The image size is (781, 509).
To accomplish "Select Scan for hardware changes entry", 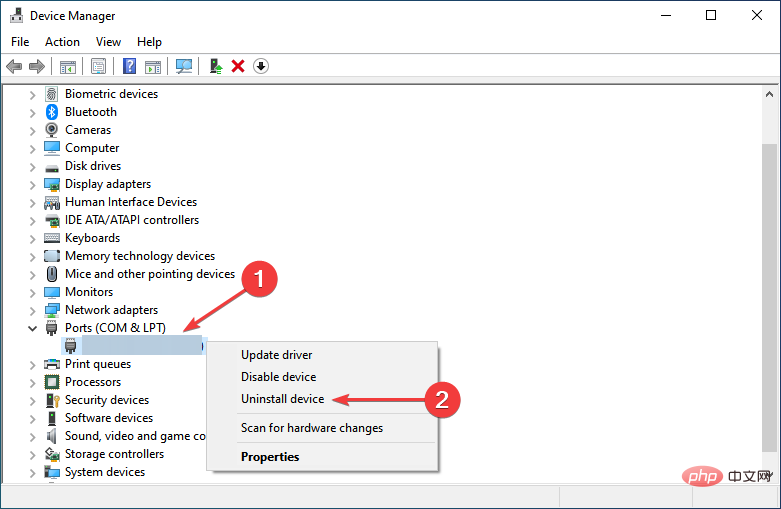I will 311,428.
